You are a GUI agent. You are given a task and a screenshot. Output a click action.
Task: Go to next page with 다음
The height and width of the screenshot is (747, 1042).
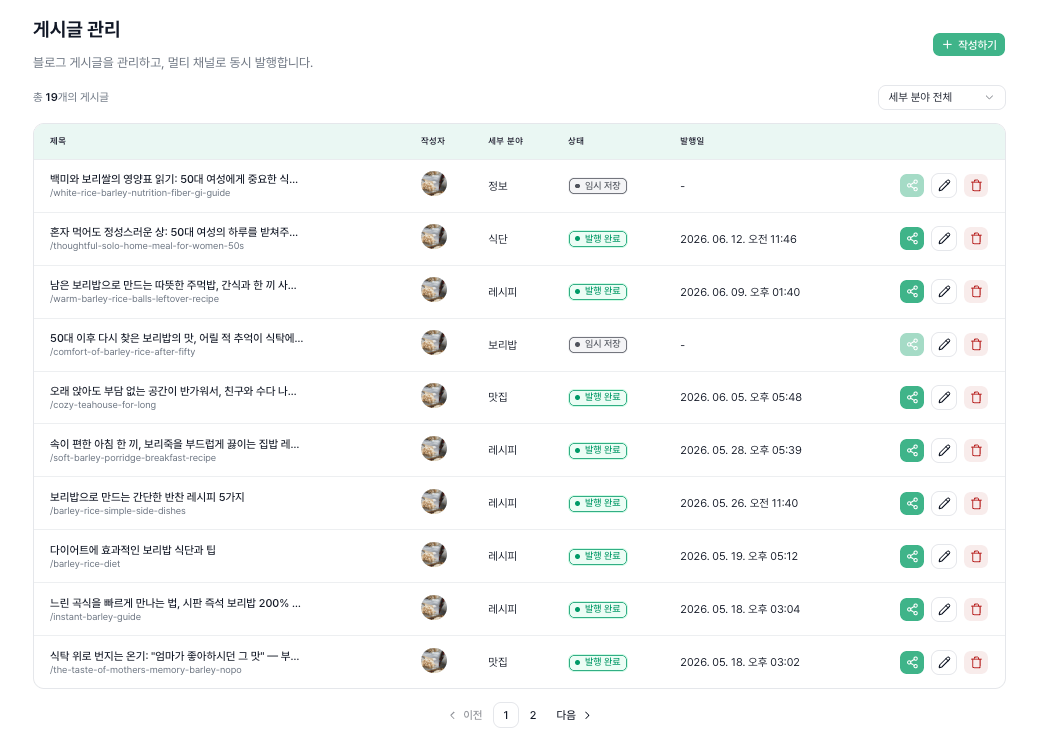pyautogui.click(x=573, y=715)
